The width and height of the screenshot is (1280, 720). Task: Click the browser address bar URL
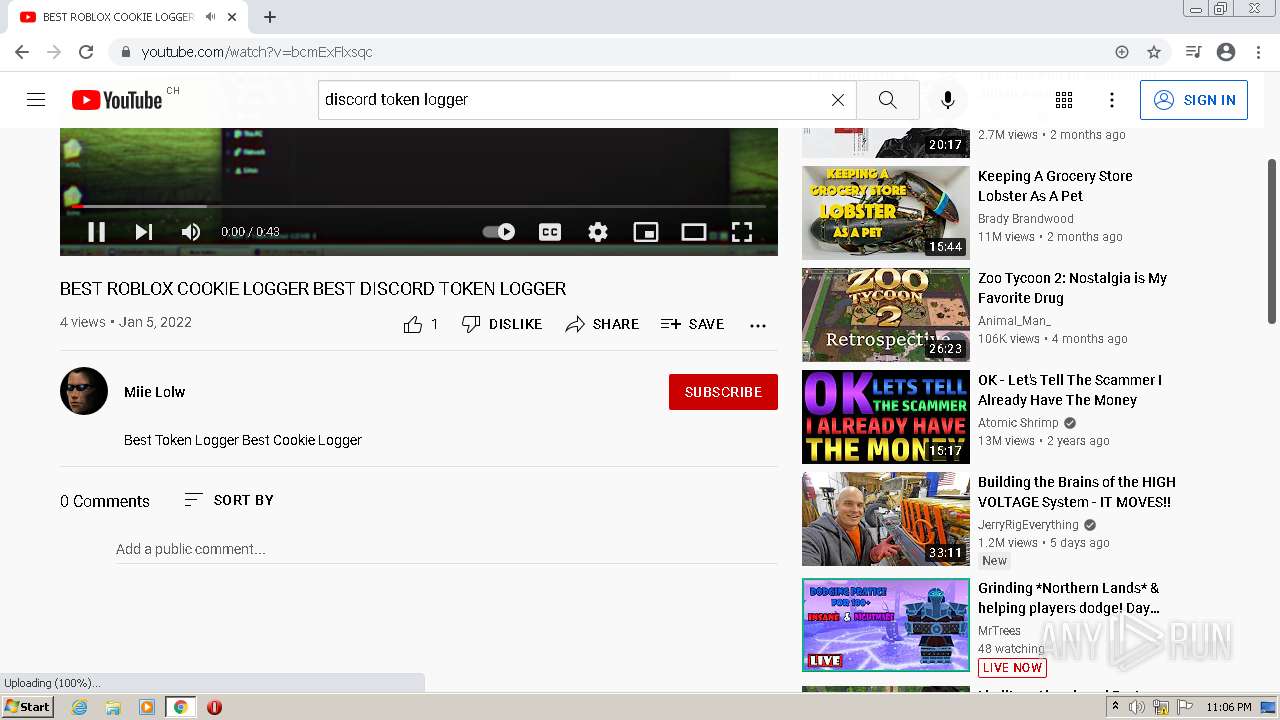click(257, 52)
